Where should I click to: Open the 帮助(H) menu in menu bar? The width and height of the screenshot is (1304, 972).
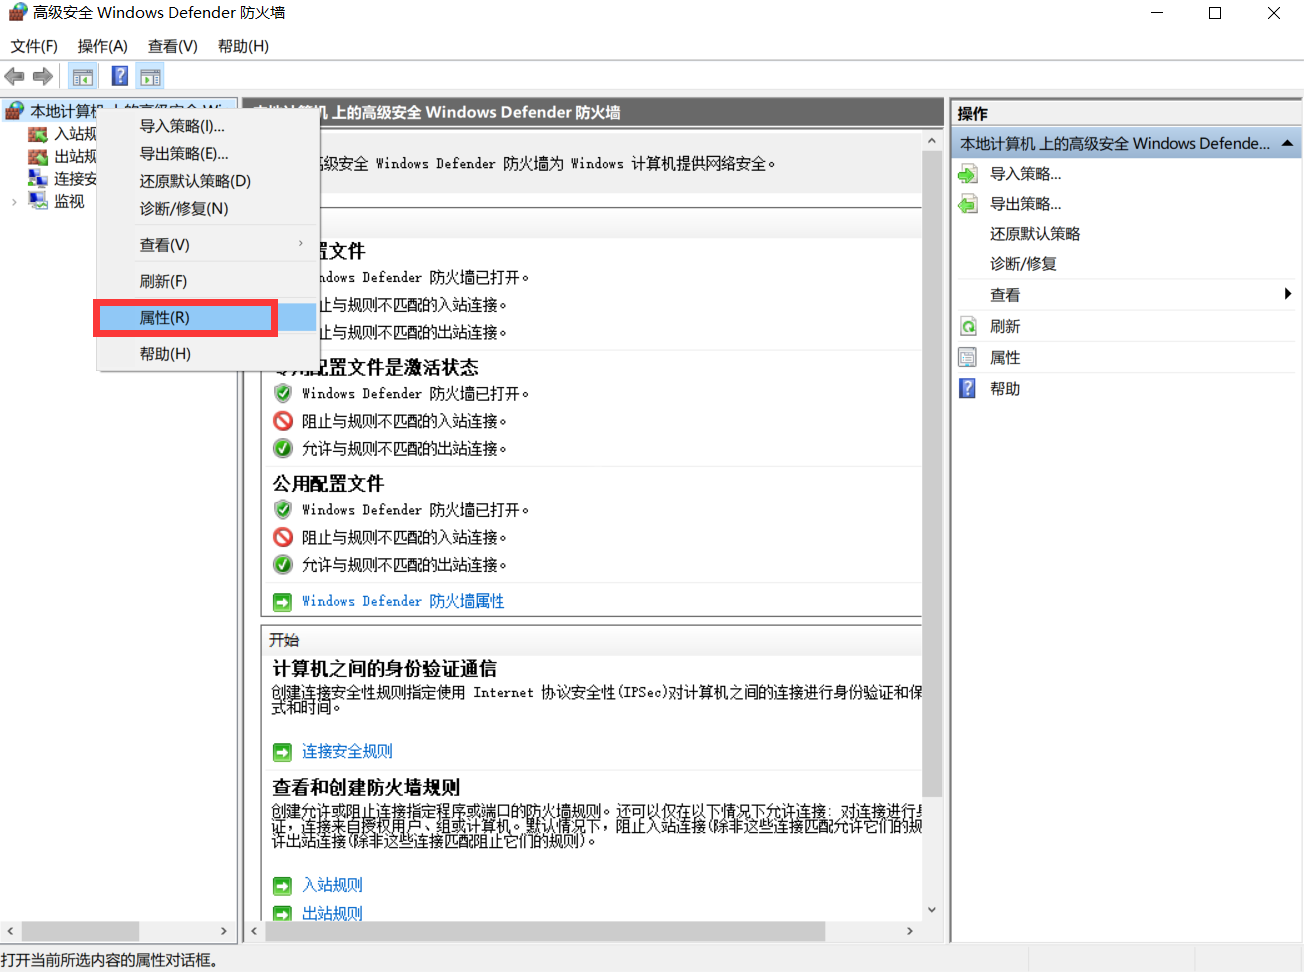pyautogui.click(x=243, y=46)
